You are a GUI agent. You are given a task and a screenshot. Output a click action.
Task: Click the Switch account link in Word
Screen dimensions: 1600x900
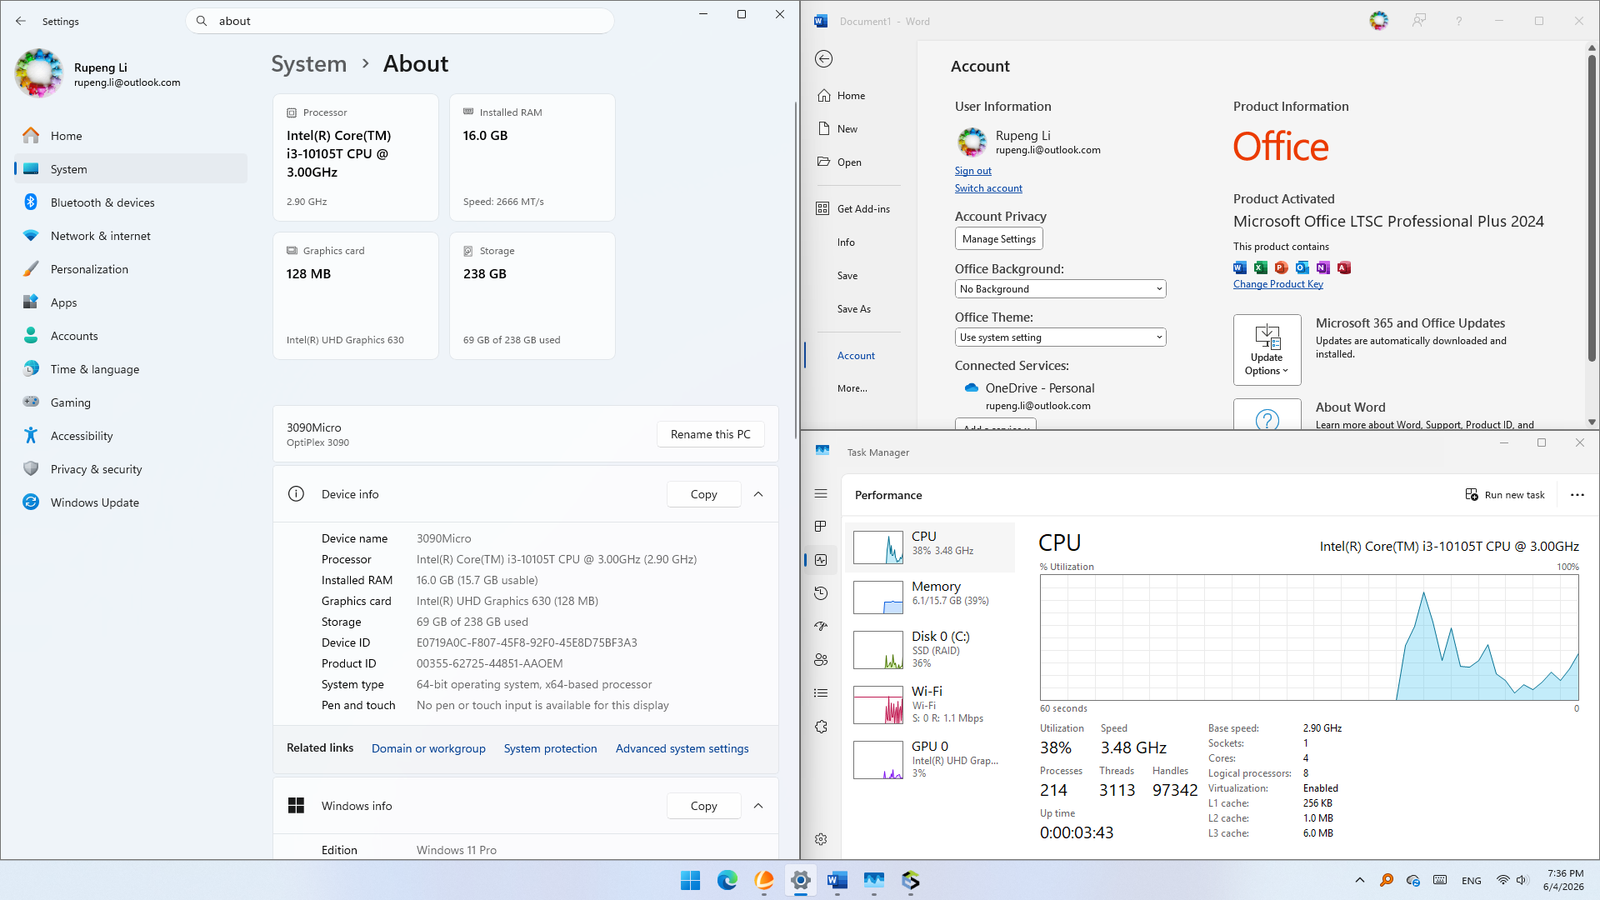tap(988, 188)
